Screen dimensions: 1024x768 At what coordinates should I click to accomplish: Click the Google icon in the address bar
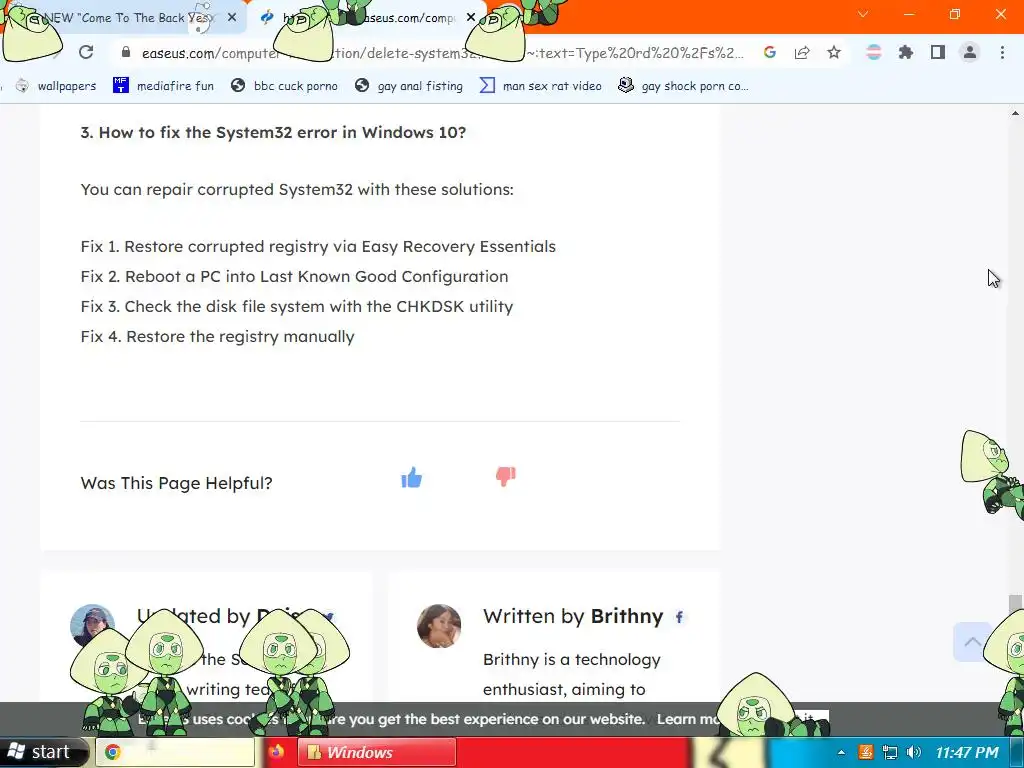click(769, 52)
